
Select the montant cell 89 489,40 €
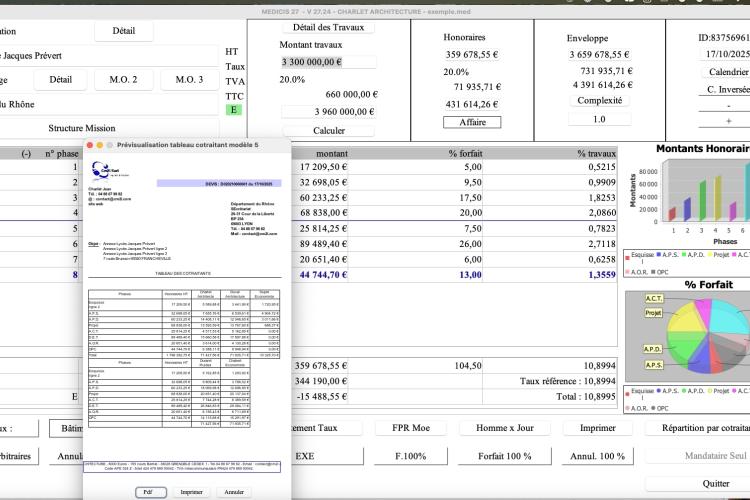tap(320, 244)
